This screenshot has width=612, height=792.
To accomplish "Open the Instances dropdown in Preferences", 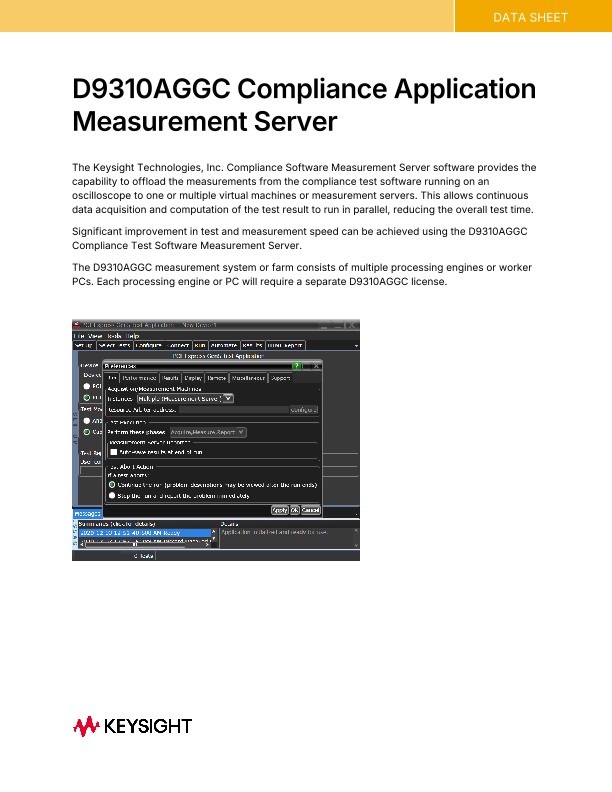I will (185, 399).
